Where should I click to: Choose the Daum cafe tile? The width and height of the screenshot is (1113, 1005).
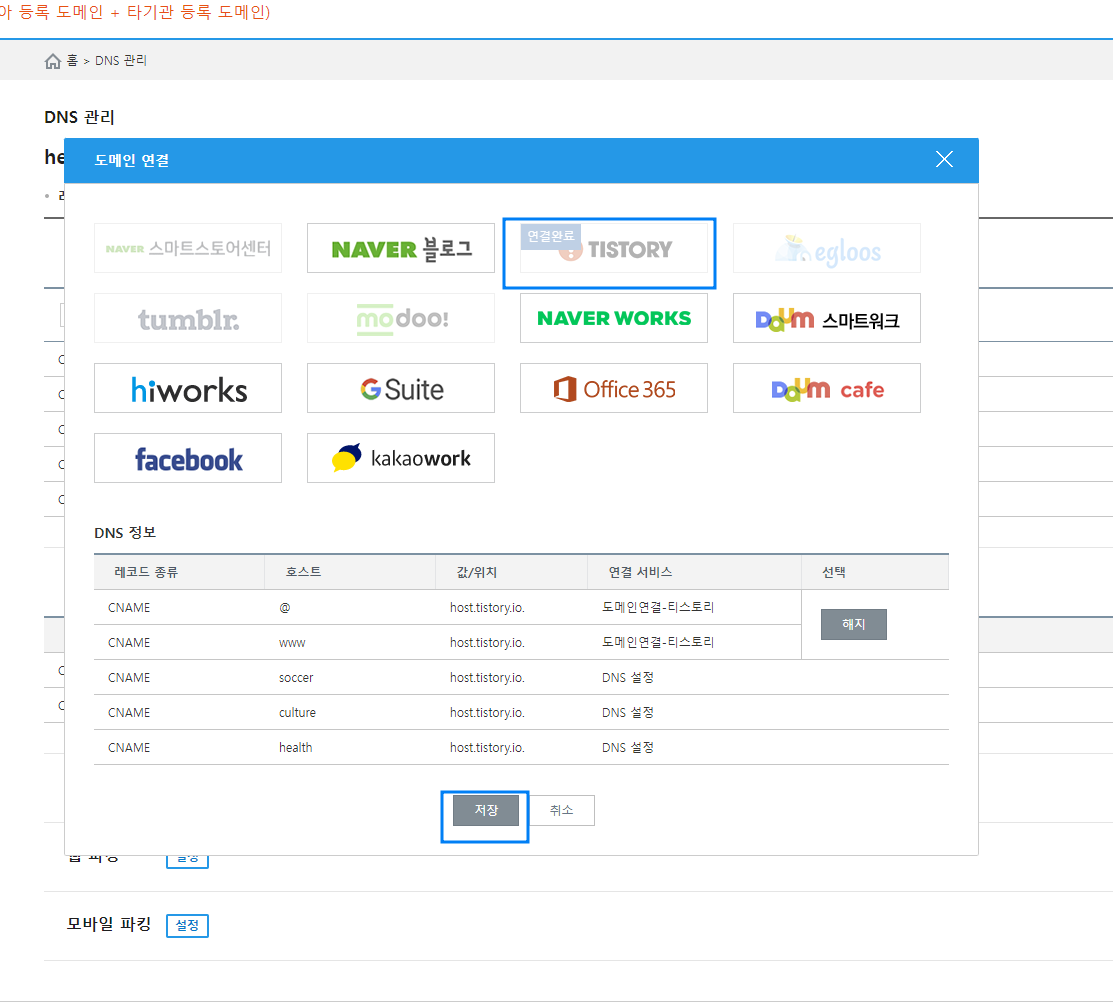click(x=826, y=388)
